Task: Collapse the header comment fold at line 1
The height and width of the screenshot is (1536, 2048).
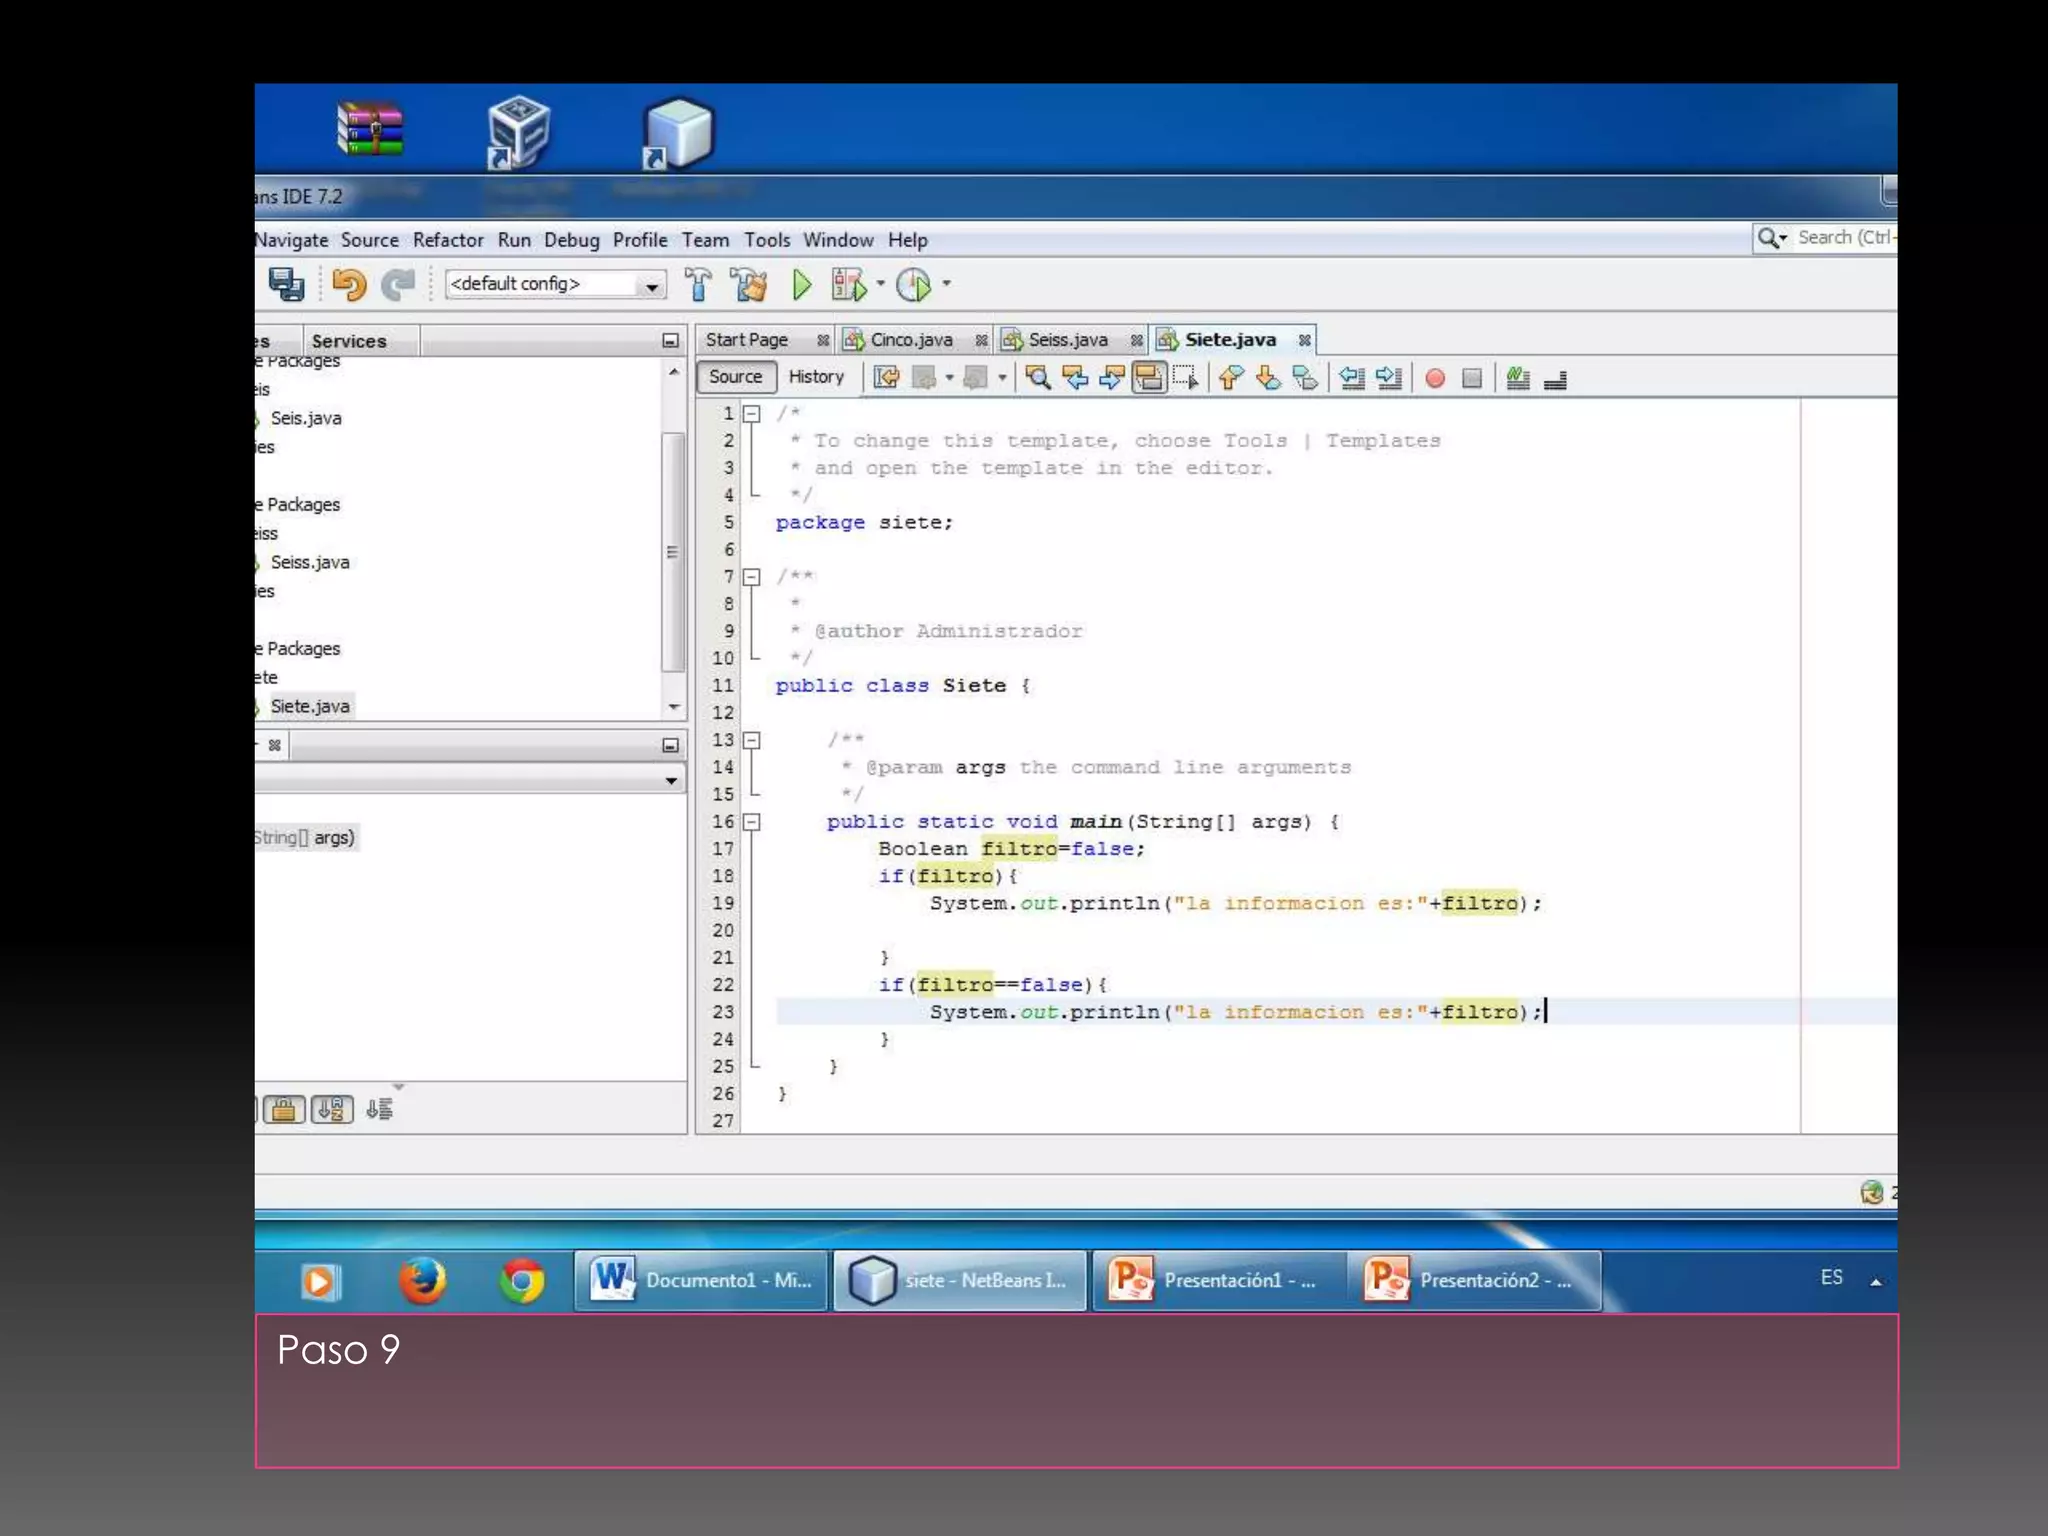Action: coord(752,413)
